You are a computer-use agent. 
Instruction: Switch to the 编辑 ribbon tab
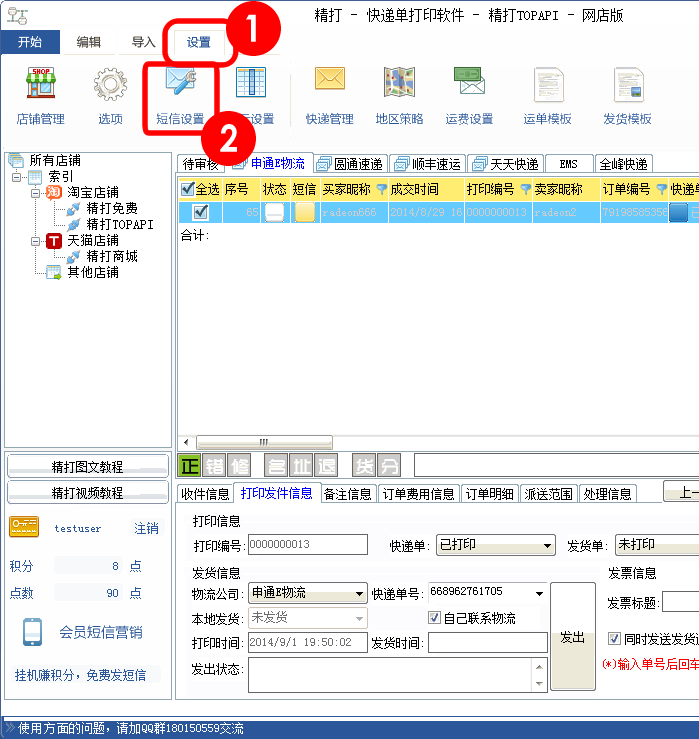(x=89, y=42)
